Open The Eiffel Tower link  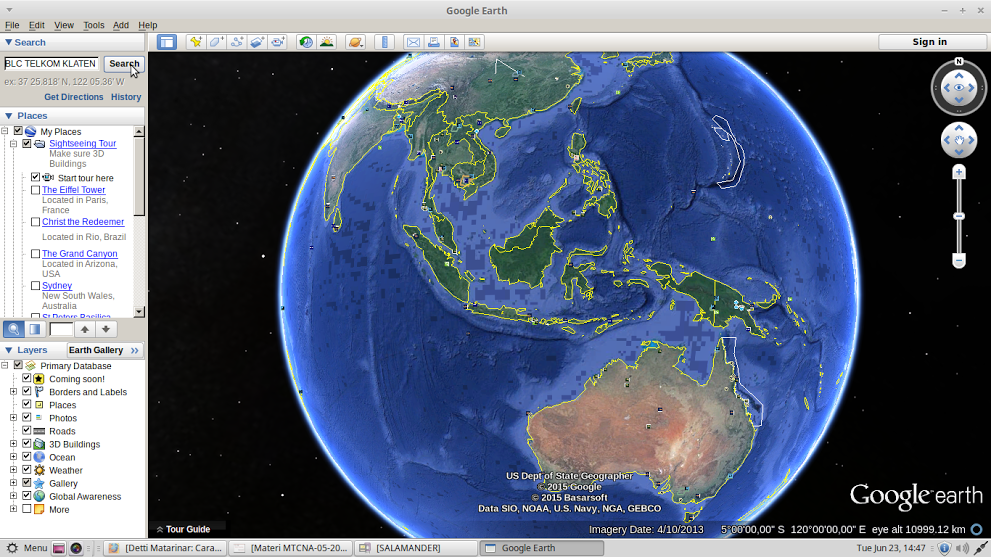(73, 190)
